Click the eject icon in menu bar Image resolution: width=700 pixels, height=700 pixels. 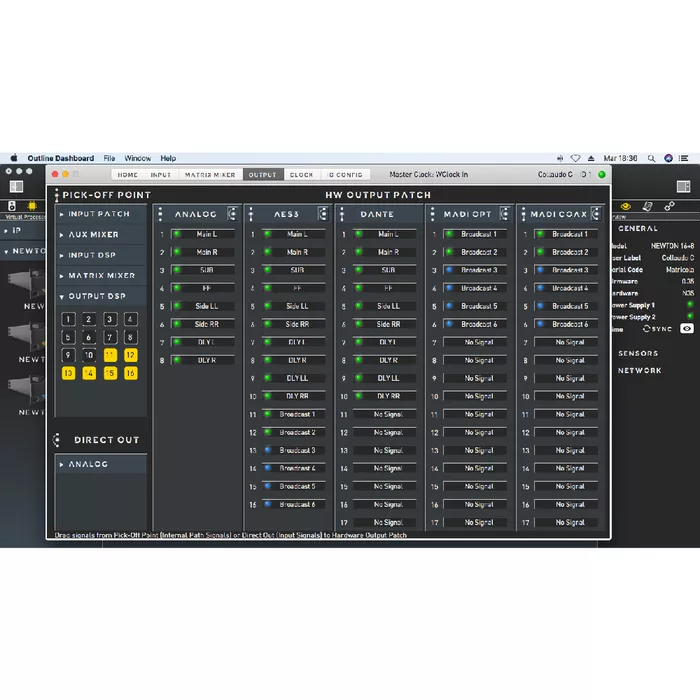click(x=591, y=158)
